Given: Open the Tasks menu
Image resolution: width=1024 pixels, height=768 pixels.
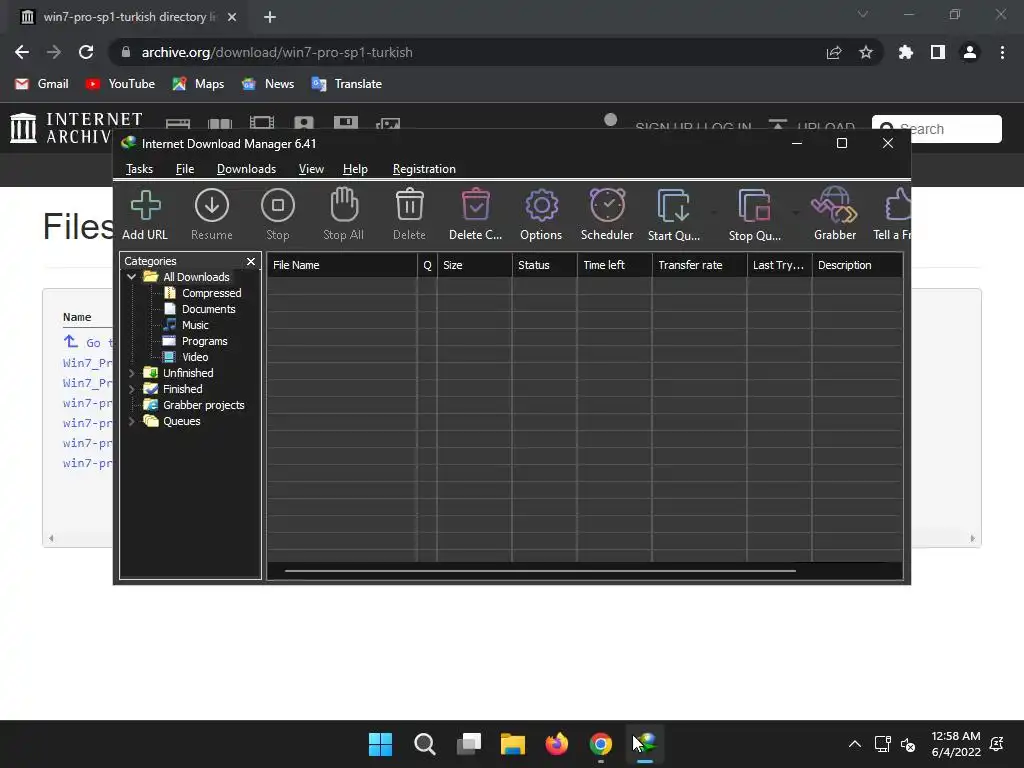Looking at the screenshot, I should tap(139, 169).
